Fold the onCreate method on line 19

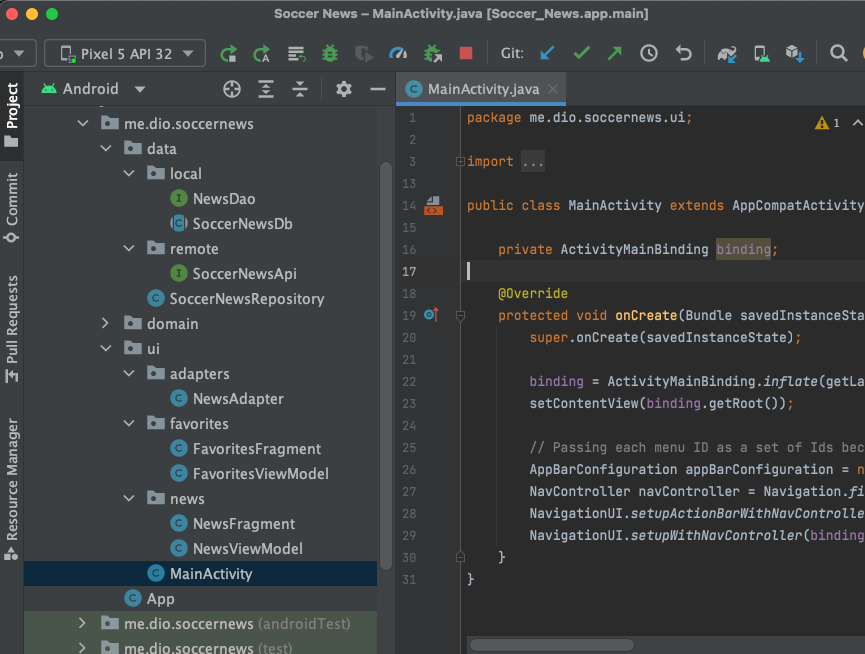coord(460,315)
